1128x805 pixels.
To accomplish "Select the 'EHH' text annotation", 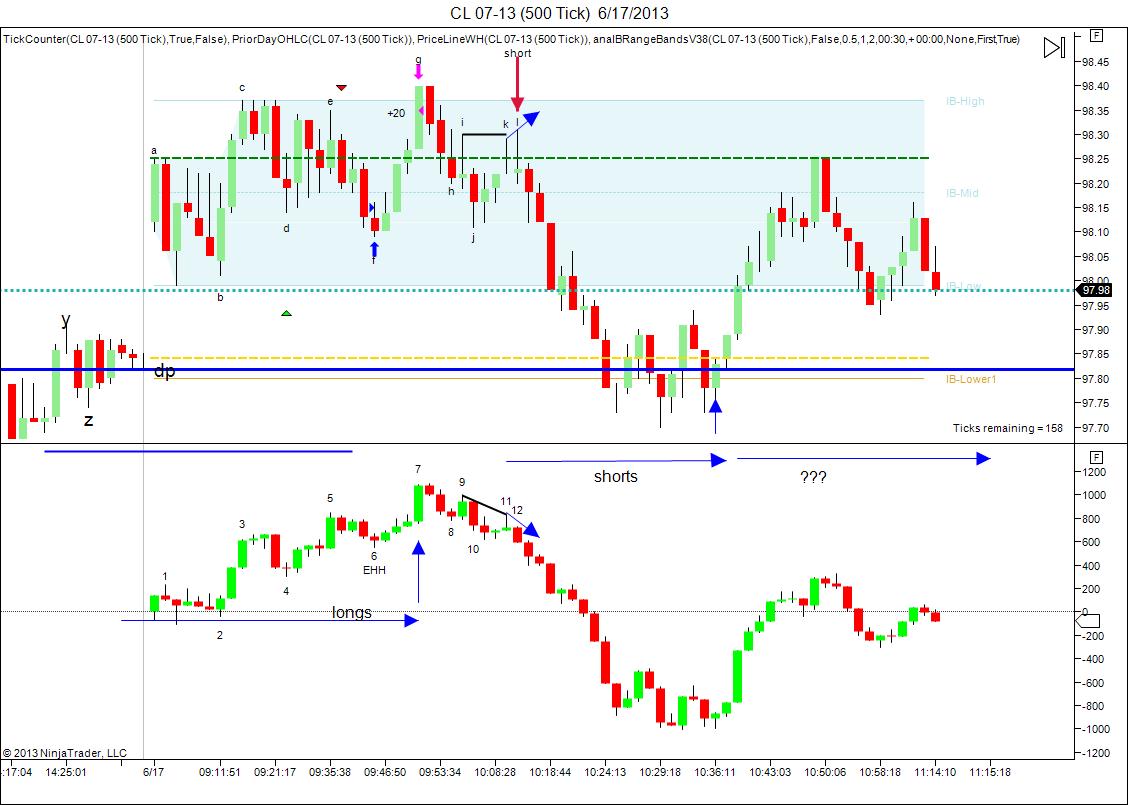I will click(x=374, y=570).
